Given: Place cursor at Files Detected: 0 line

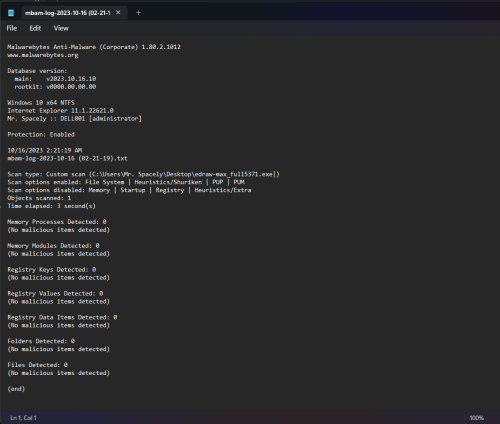Looking at the screenshot, I should 37,365.
